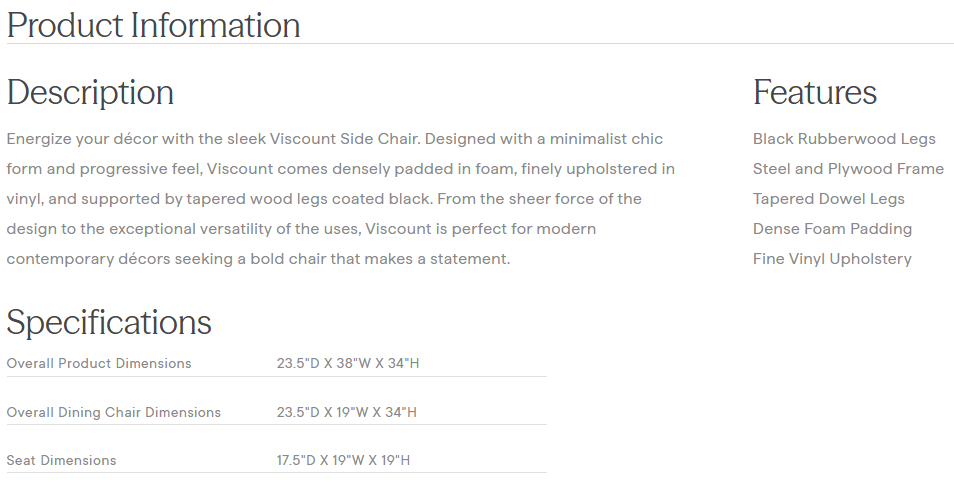Click the Tapered Dowel Legs feature
This screenshot has height=492, width=954.
coord(828,199)
